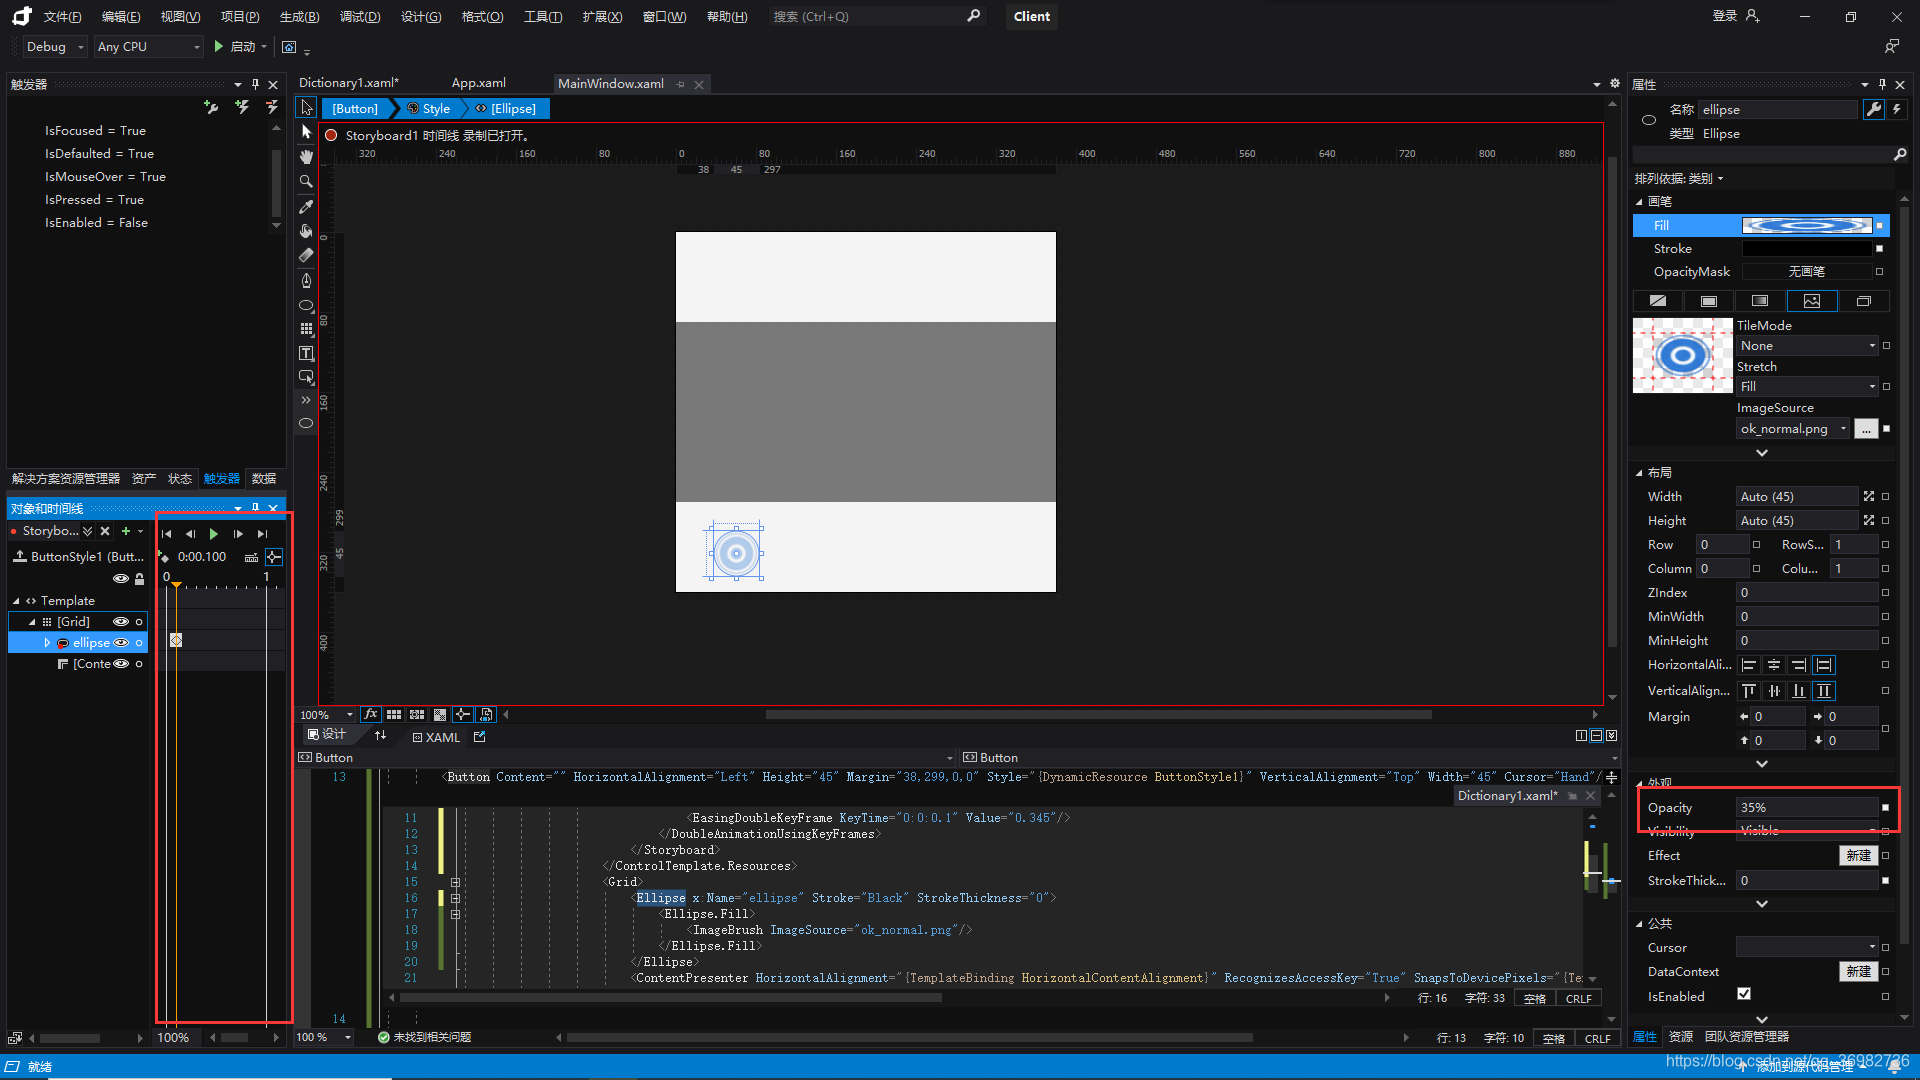Screen dimensions: 1920x1080
Task: Select the Tile brush type
Action: tap(1812, 301)
